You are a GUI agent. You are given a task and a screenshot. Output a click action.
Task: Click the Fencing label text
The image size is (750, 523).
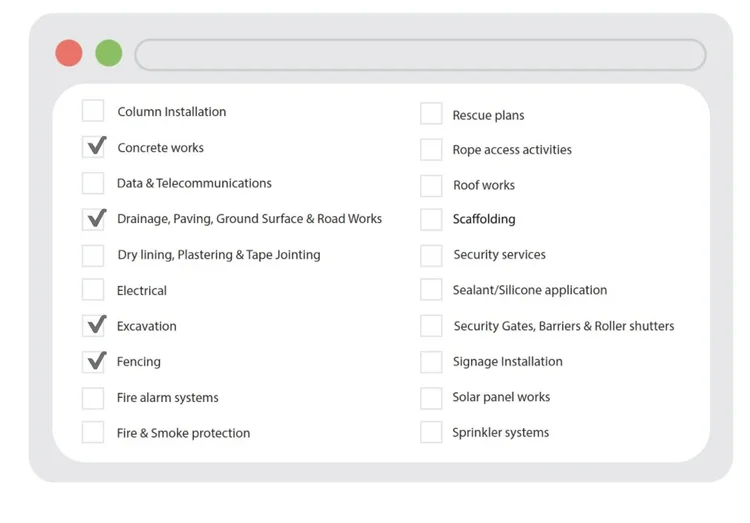tap(139, 362)
